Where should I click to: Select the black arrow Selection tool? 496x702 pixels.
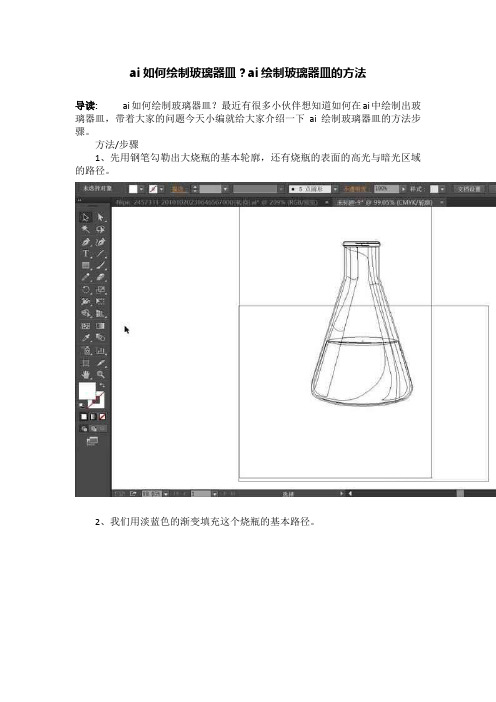pos(86,218)
